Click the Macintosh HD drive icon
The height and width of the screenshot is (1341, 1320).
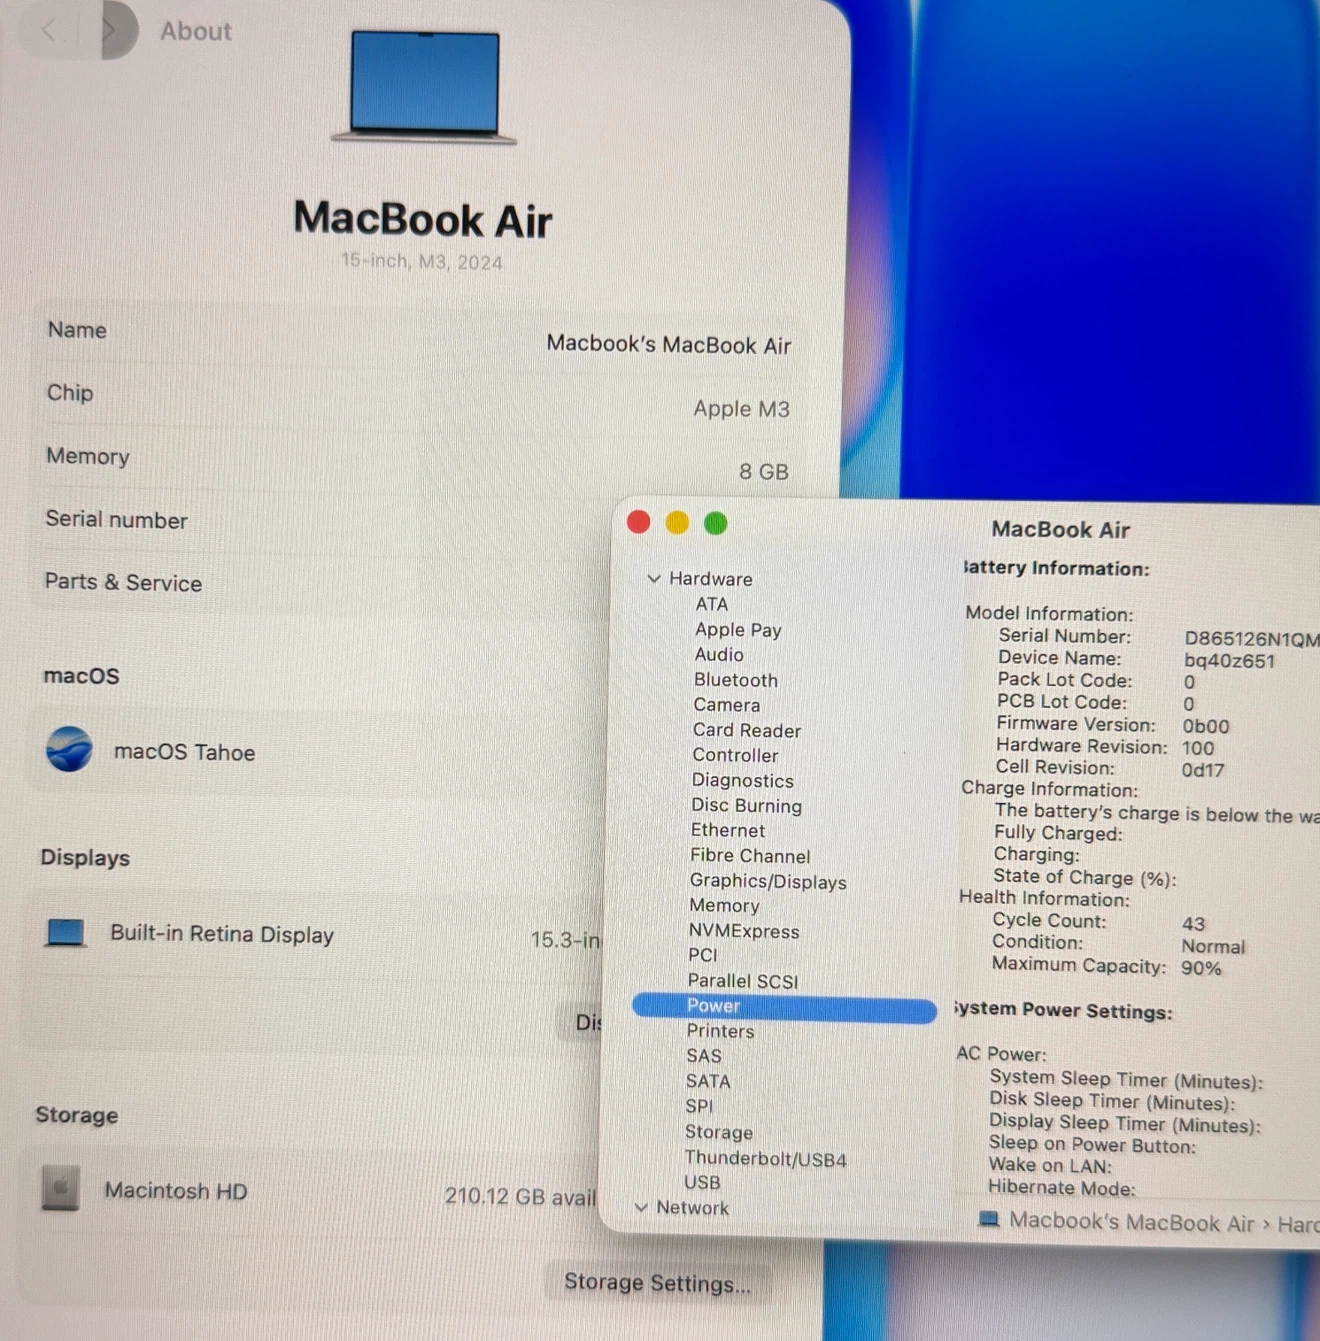(x=61, y=1188)
